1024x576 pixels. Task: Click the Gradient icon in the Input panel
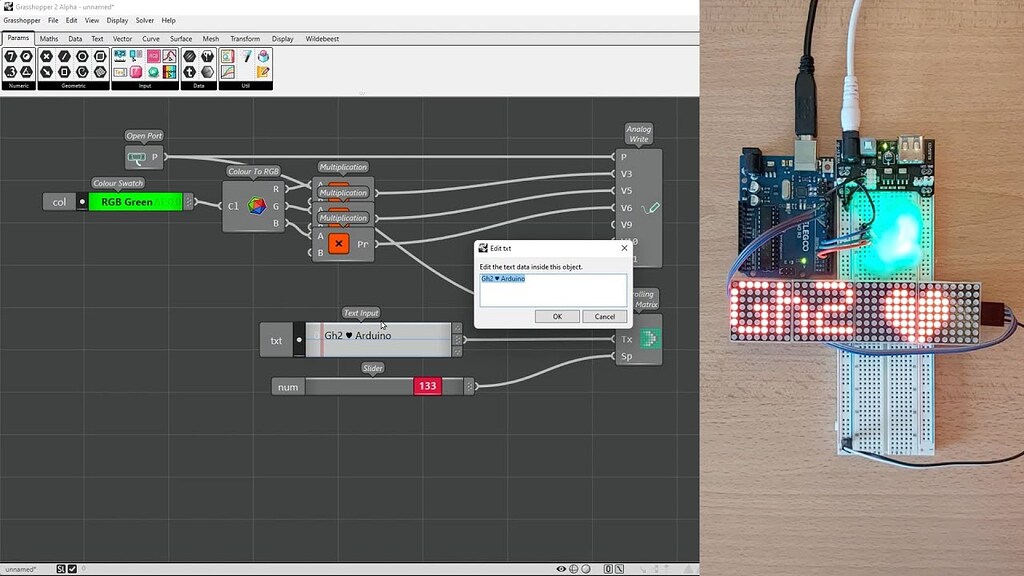click(170, 73)
